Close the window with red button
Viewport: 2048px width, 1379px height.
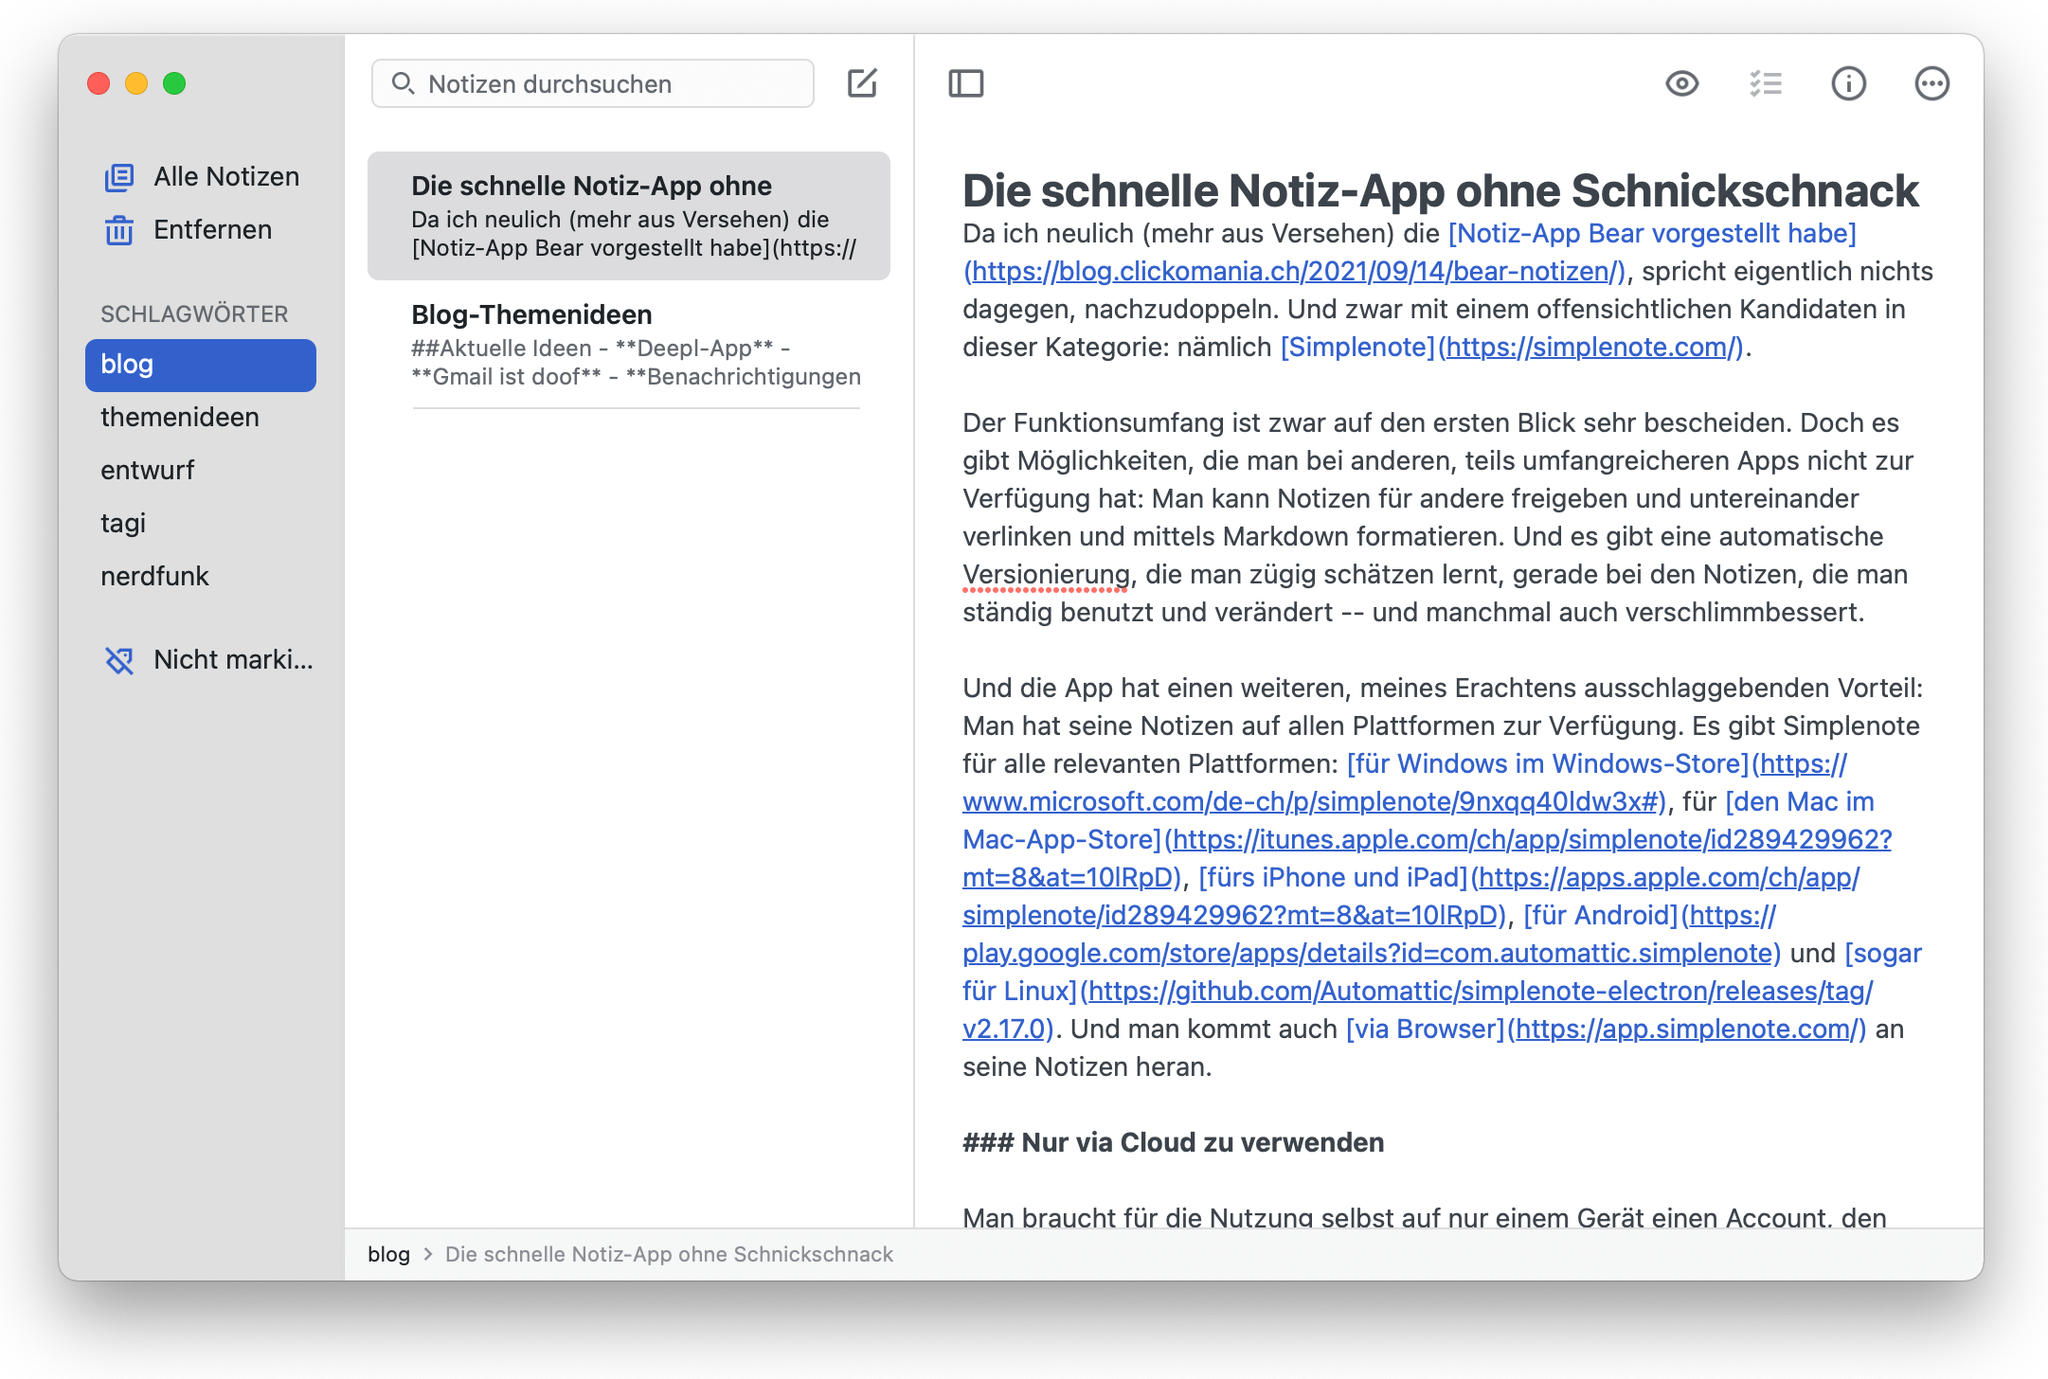pos(98,83)
